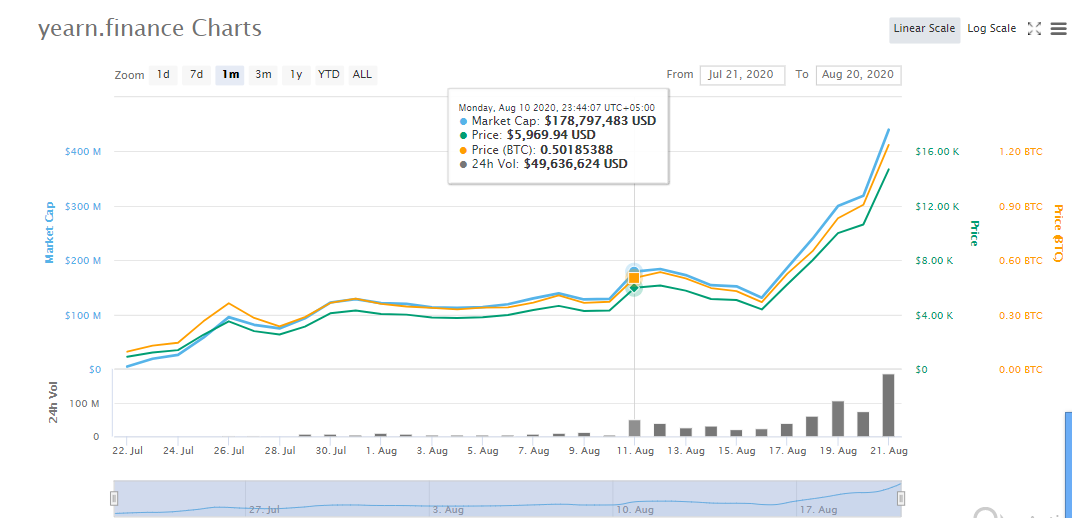Click the orange square BTC price marker

point(634,277)
